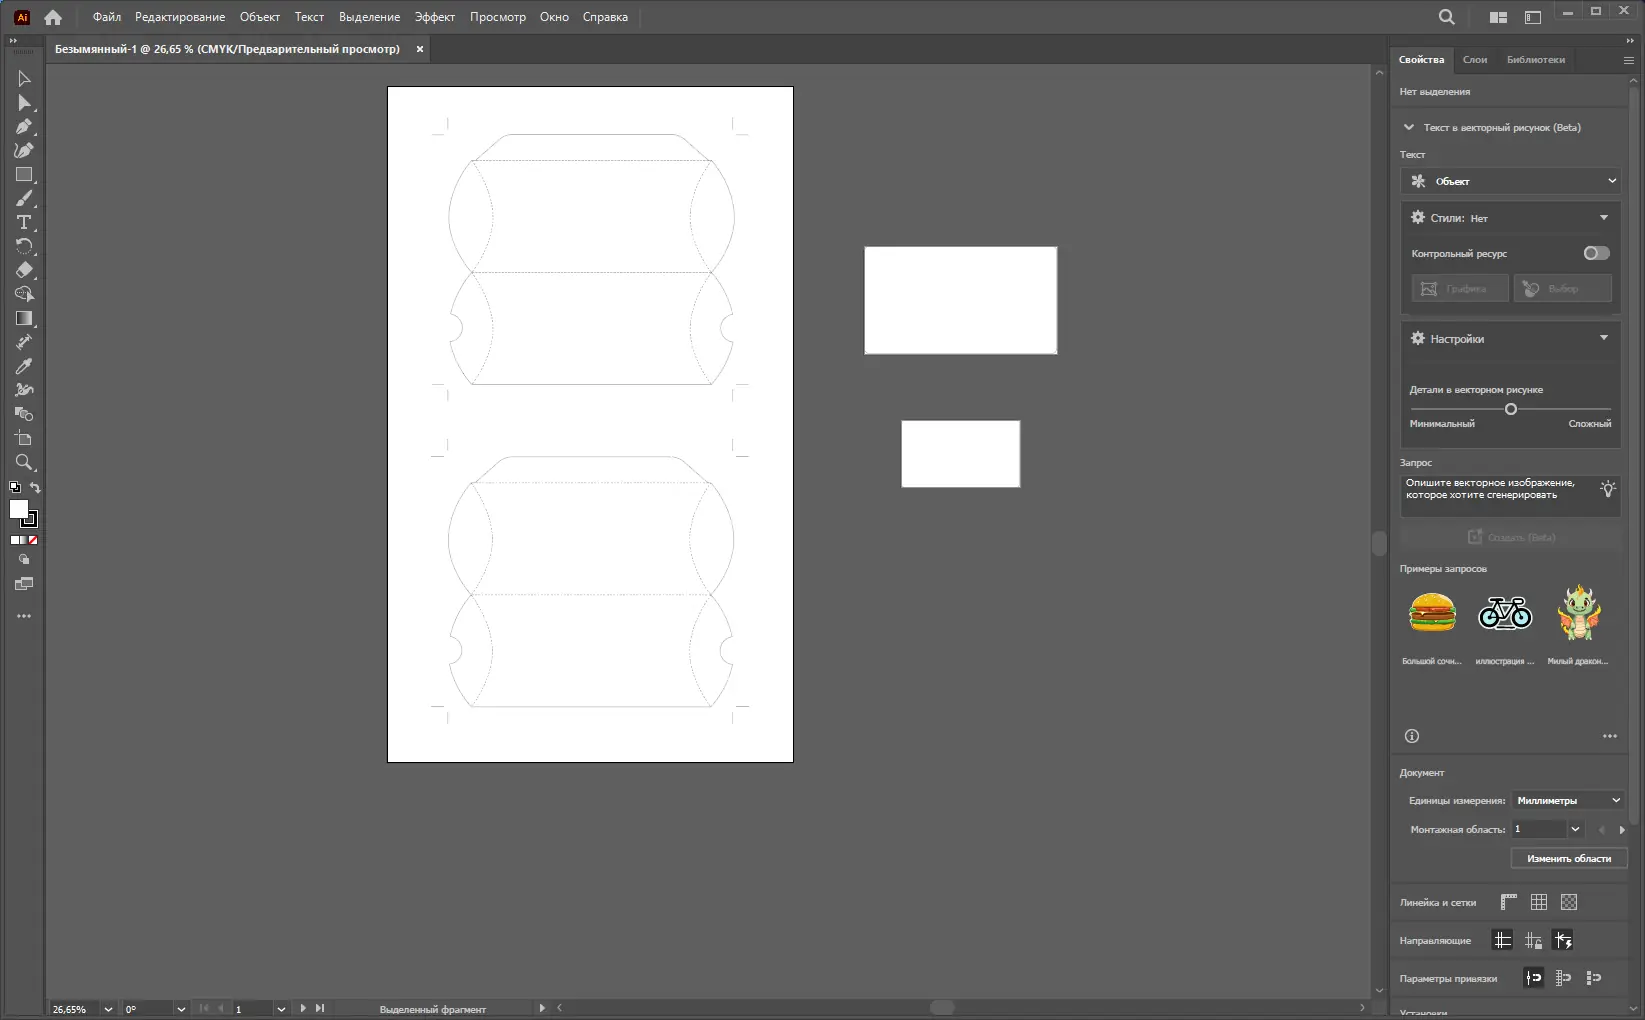The height and width of the screenshot is (1020, 1645).
Task: Select the Pen tool
Action: (x=24, y=127)
